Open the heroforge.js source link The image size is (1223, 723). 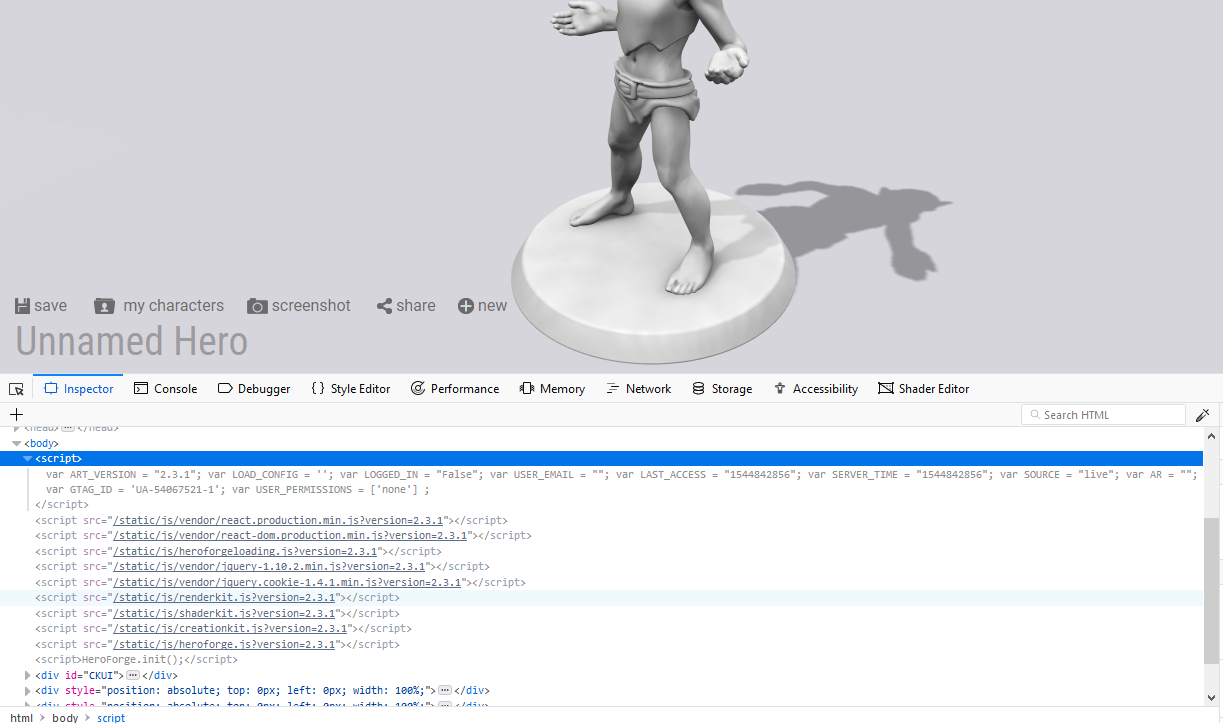pos(224,643)
